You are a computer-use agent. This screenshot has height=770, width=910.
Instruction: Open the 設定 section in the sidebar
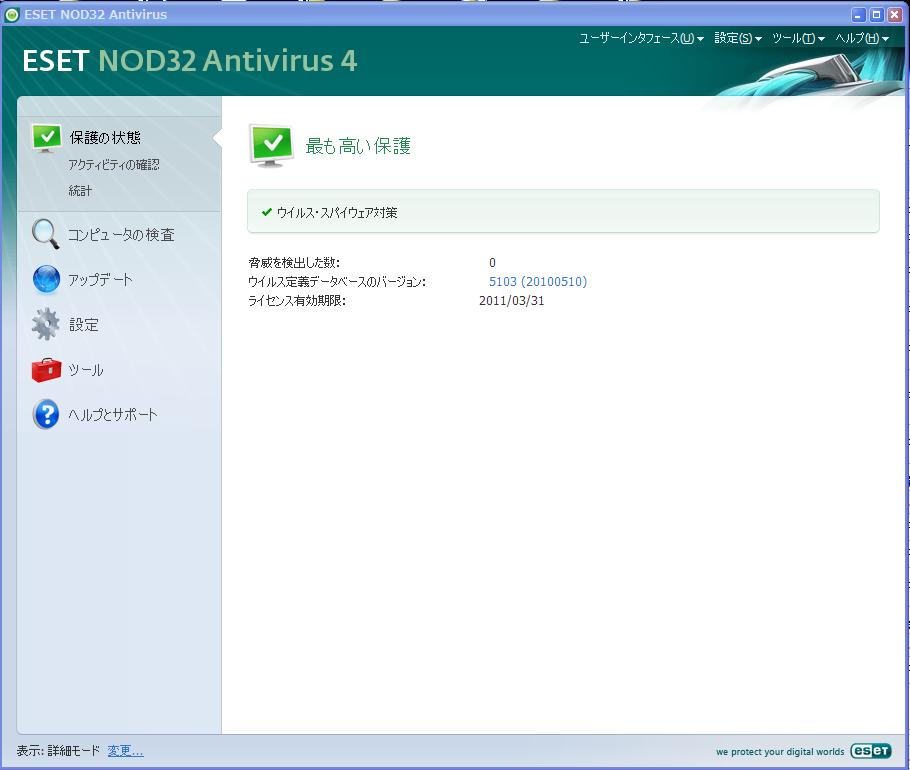click(84, 324)
